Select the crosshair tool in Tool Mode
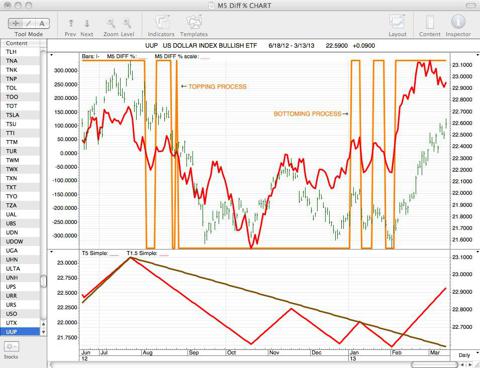The width and height of the screenshot is (480, 368). [x=15, y=23]
